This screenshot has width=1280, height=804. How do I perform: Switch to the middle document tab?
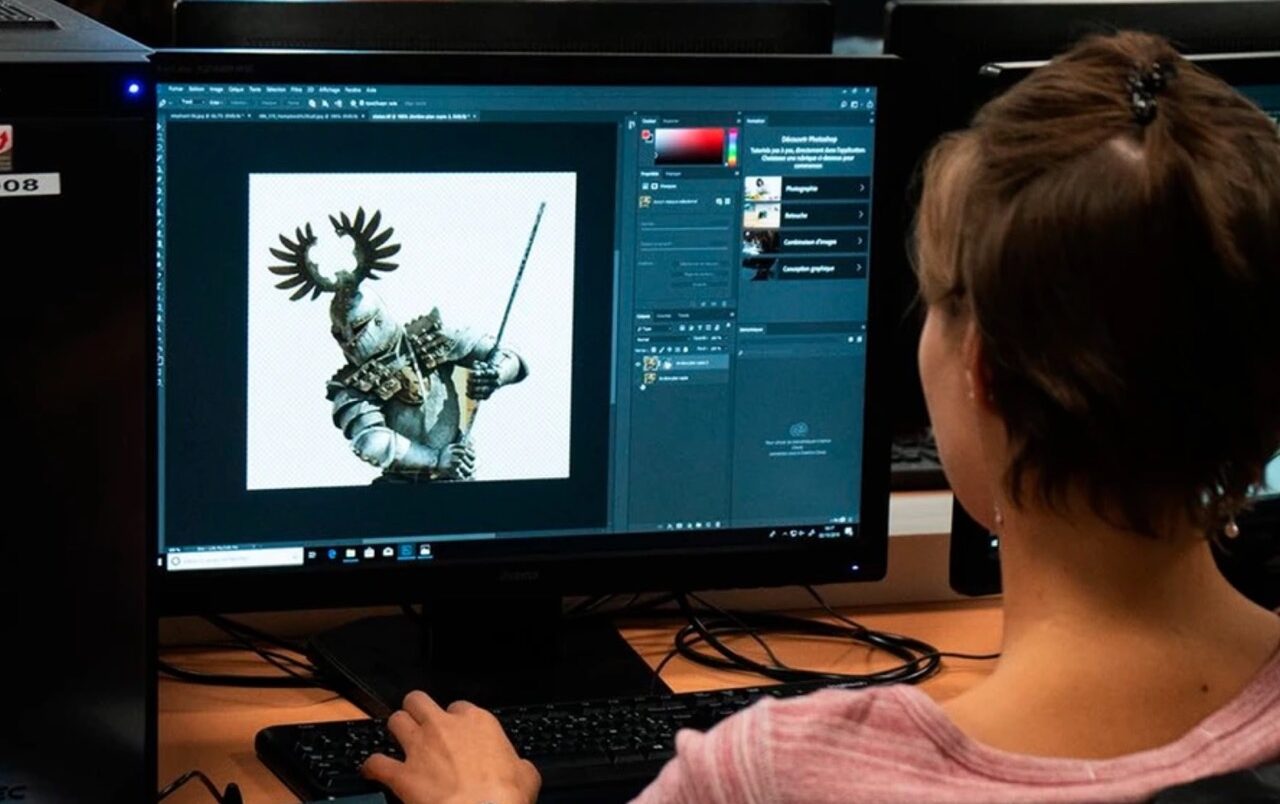tap(311, 116)
